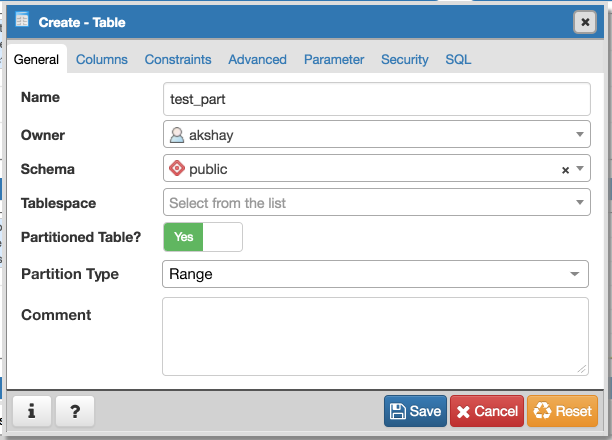Open the Constraints tab
This screenshot has width=612, height=440.
pos(178,59)
